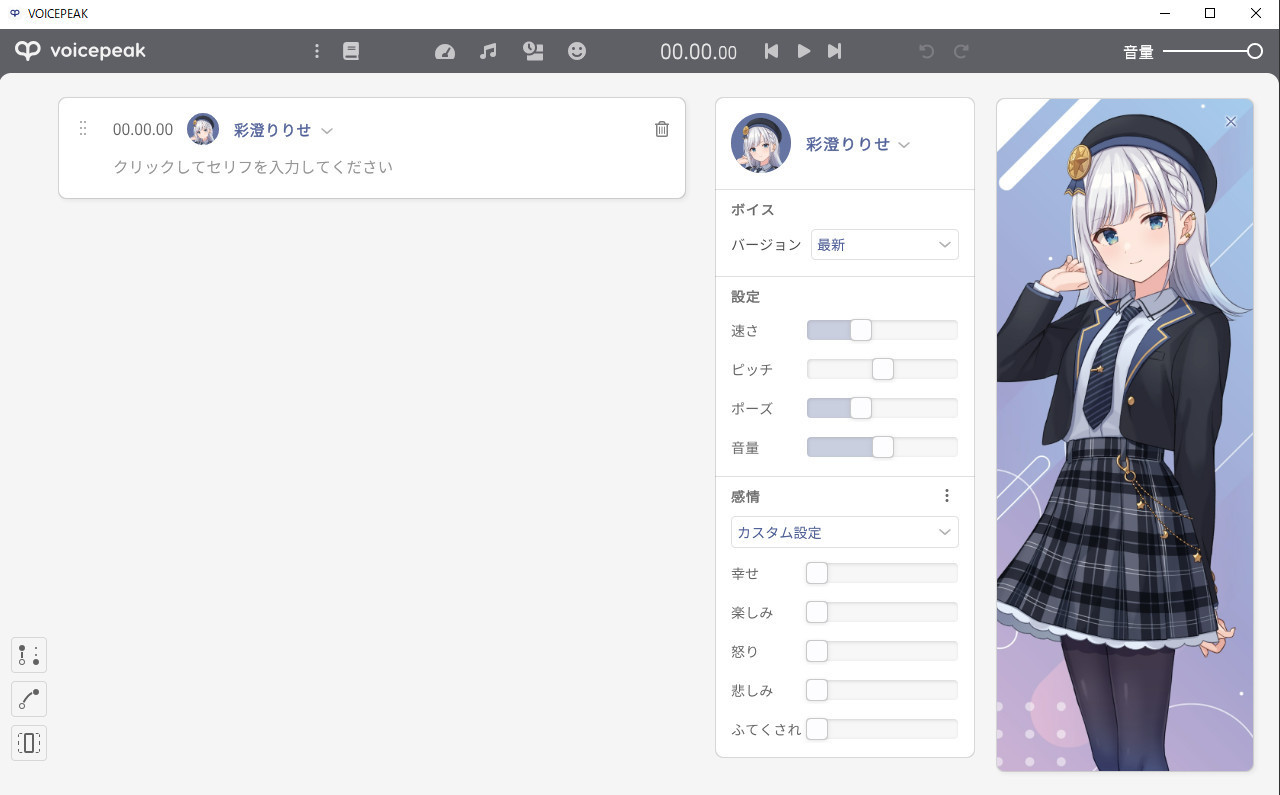Open the カスタム設定 emotion preset dropdown
The width and height of the screenshot is (1280, 795).
844,532
